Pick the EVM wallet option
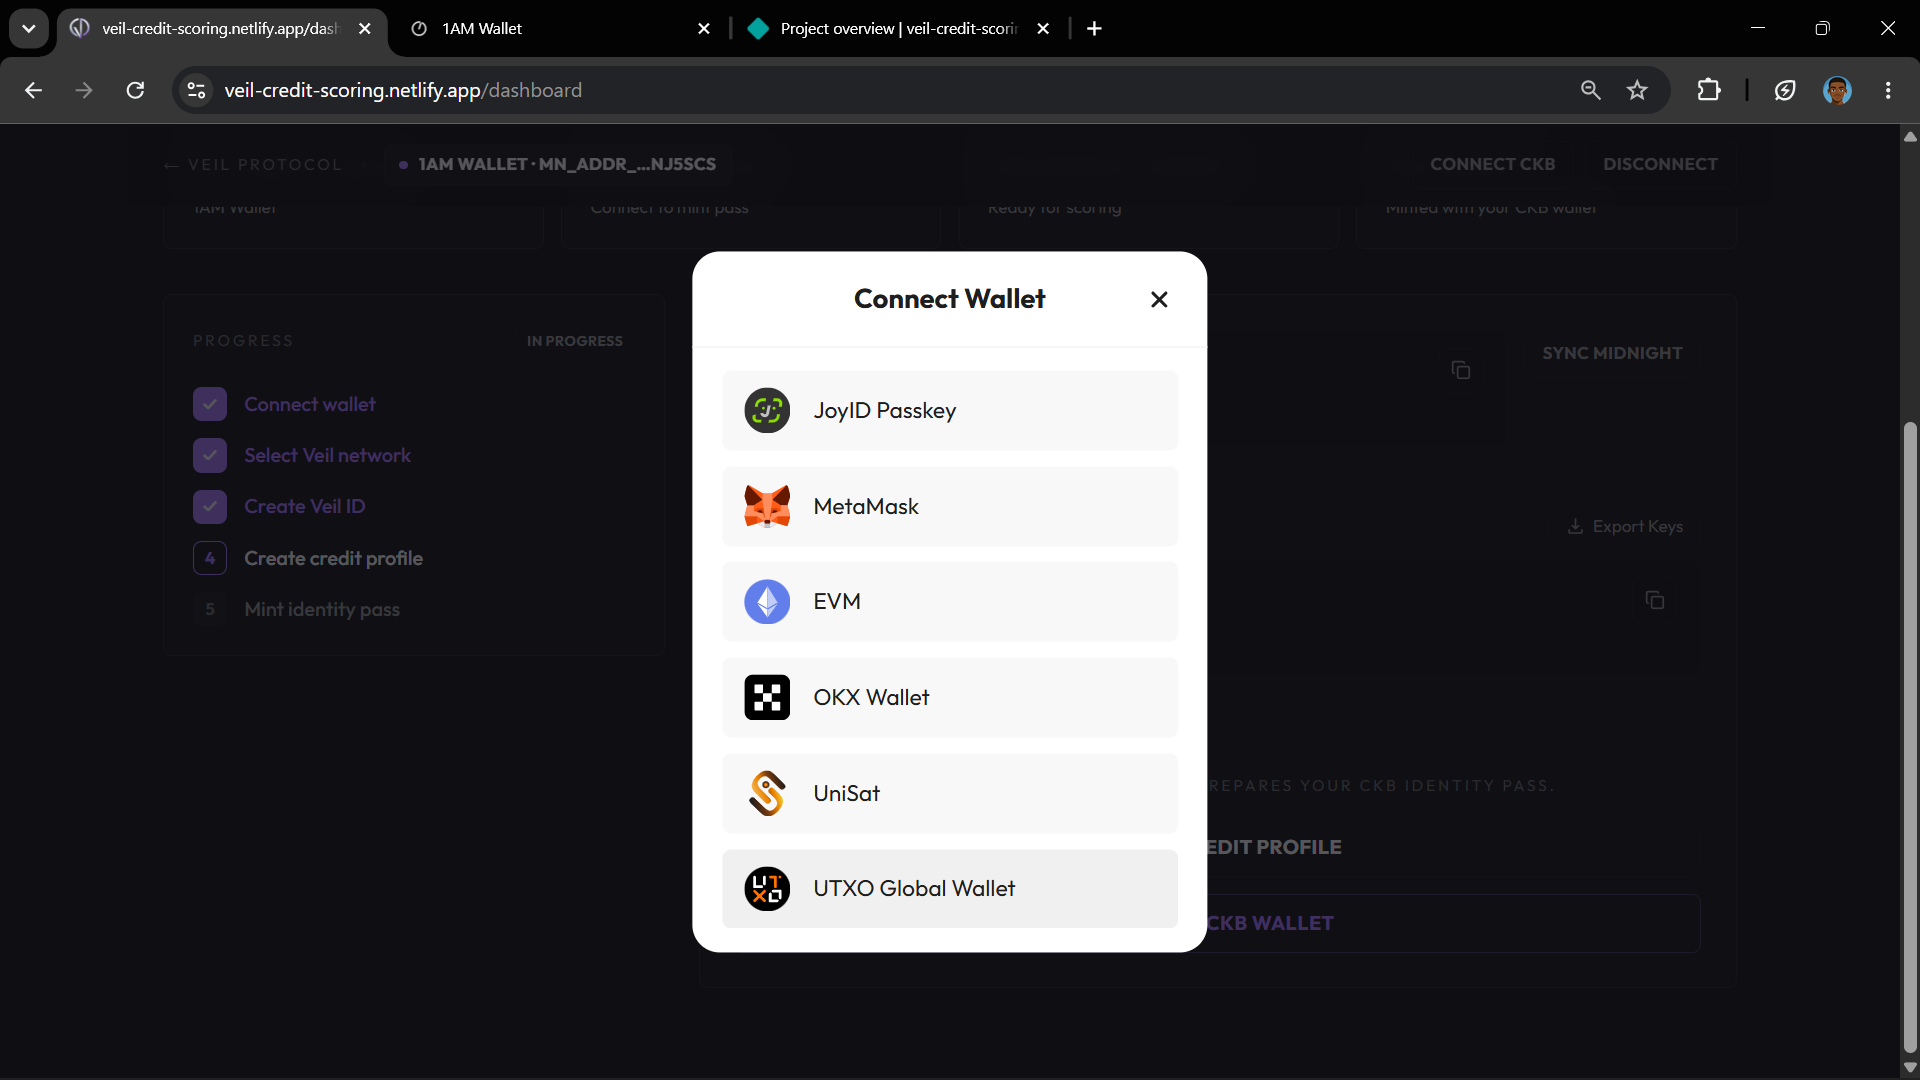 click(x=950, y=601)
